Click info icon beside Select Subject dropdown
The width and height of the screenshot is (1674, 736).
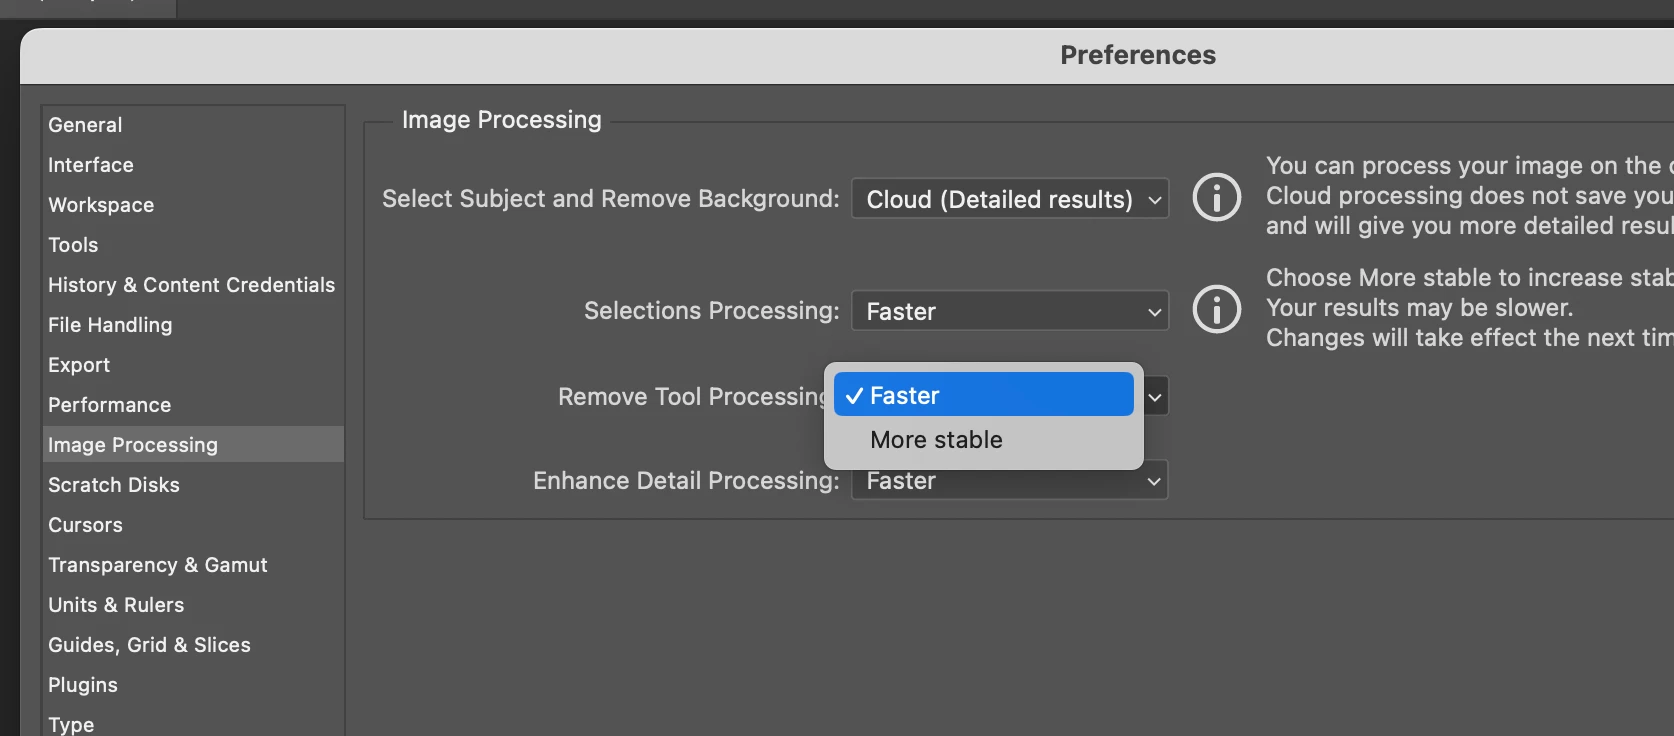tap(1216, 197)
